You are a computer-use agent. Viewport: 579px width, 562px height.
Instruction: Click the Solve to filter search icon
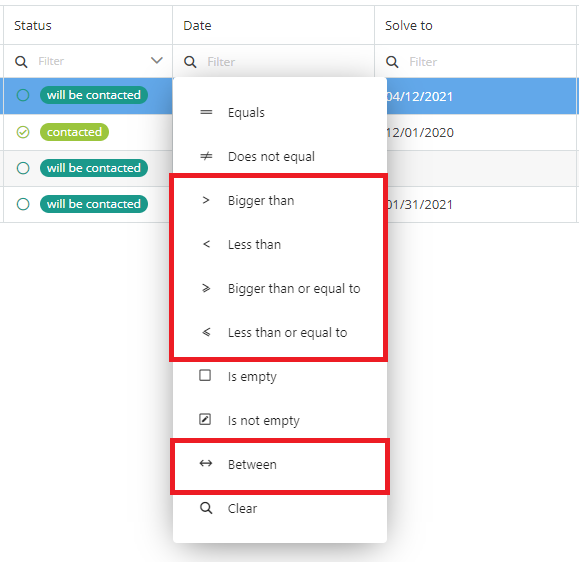coord(392,62)
